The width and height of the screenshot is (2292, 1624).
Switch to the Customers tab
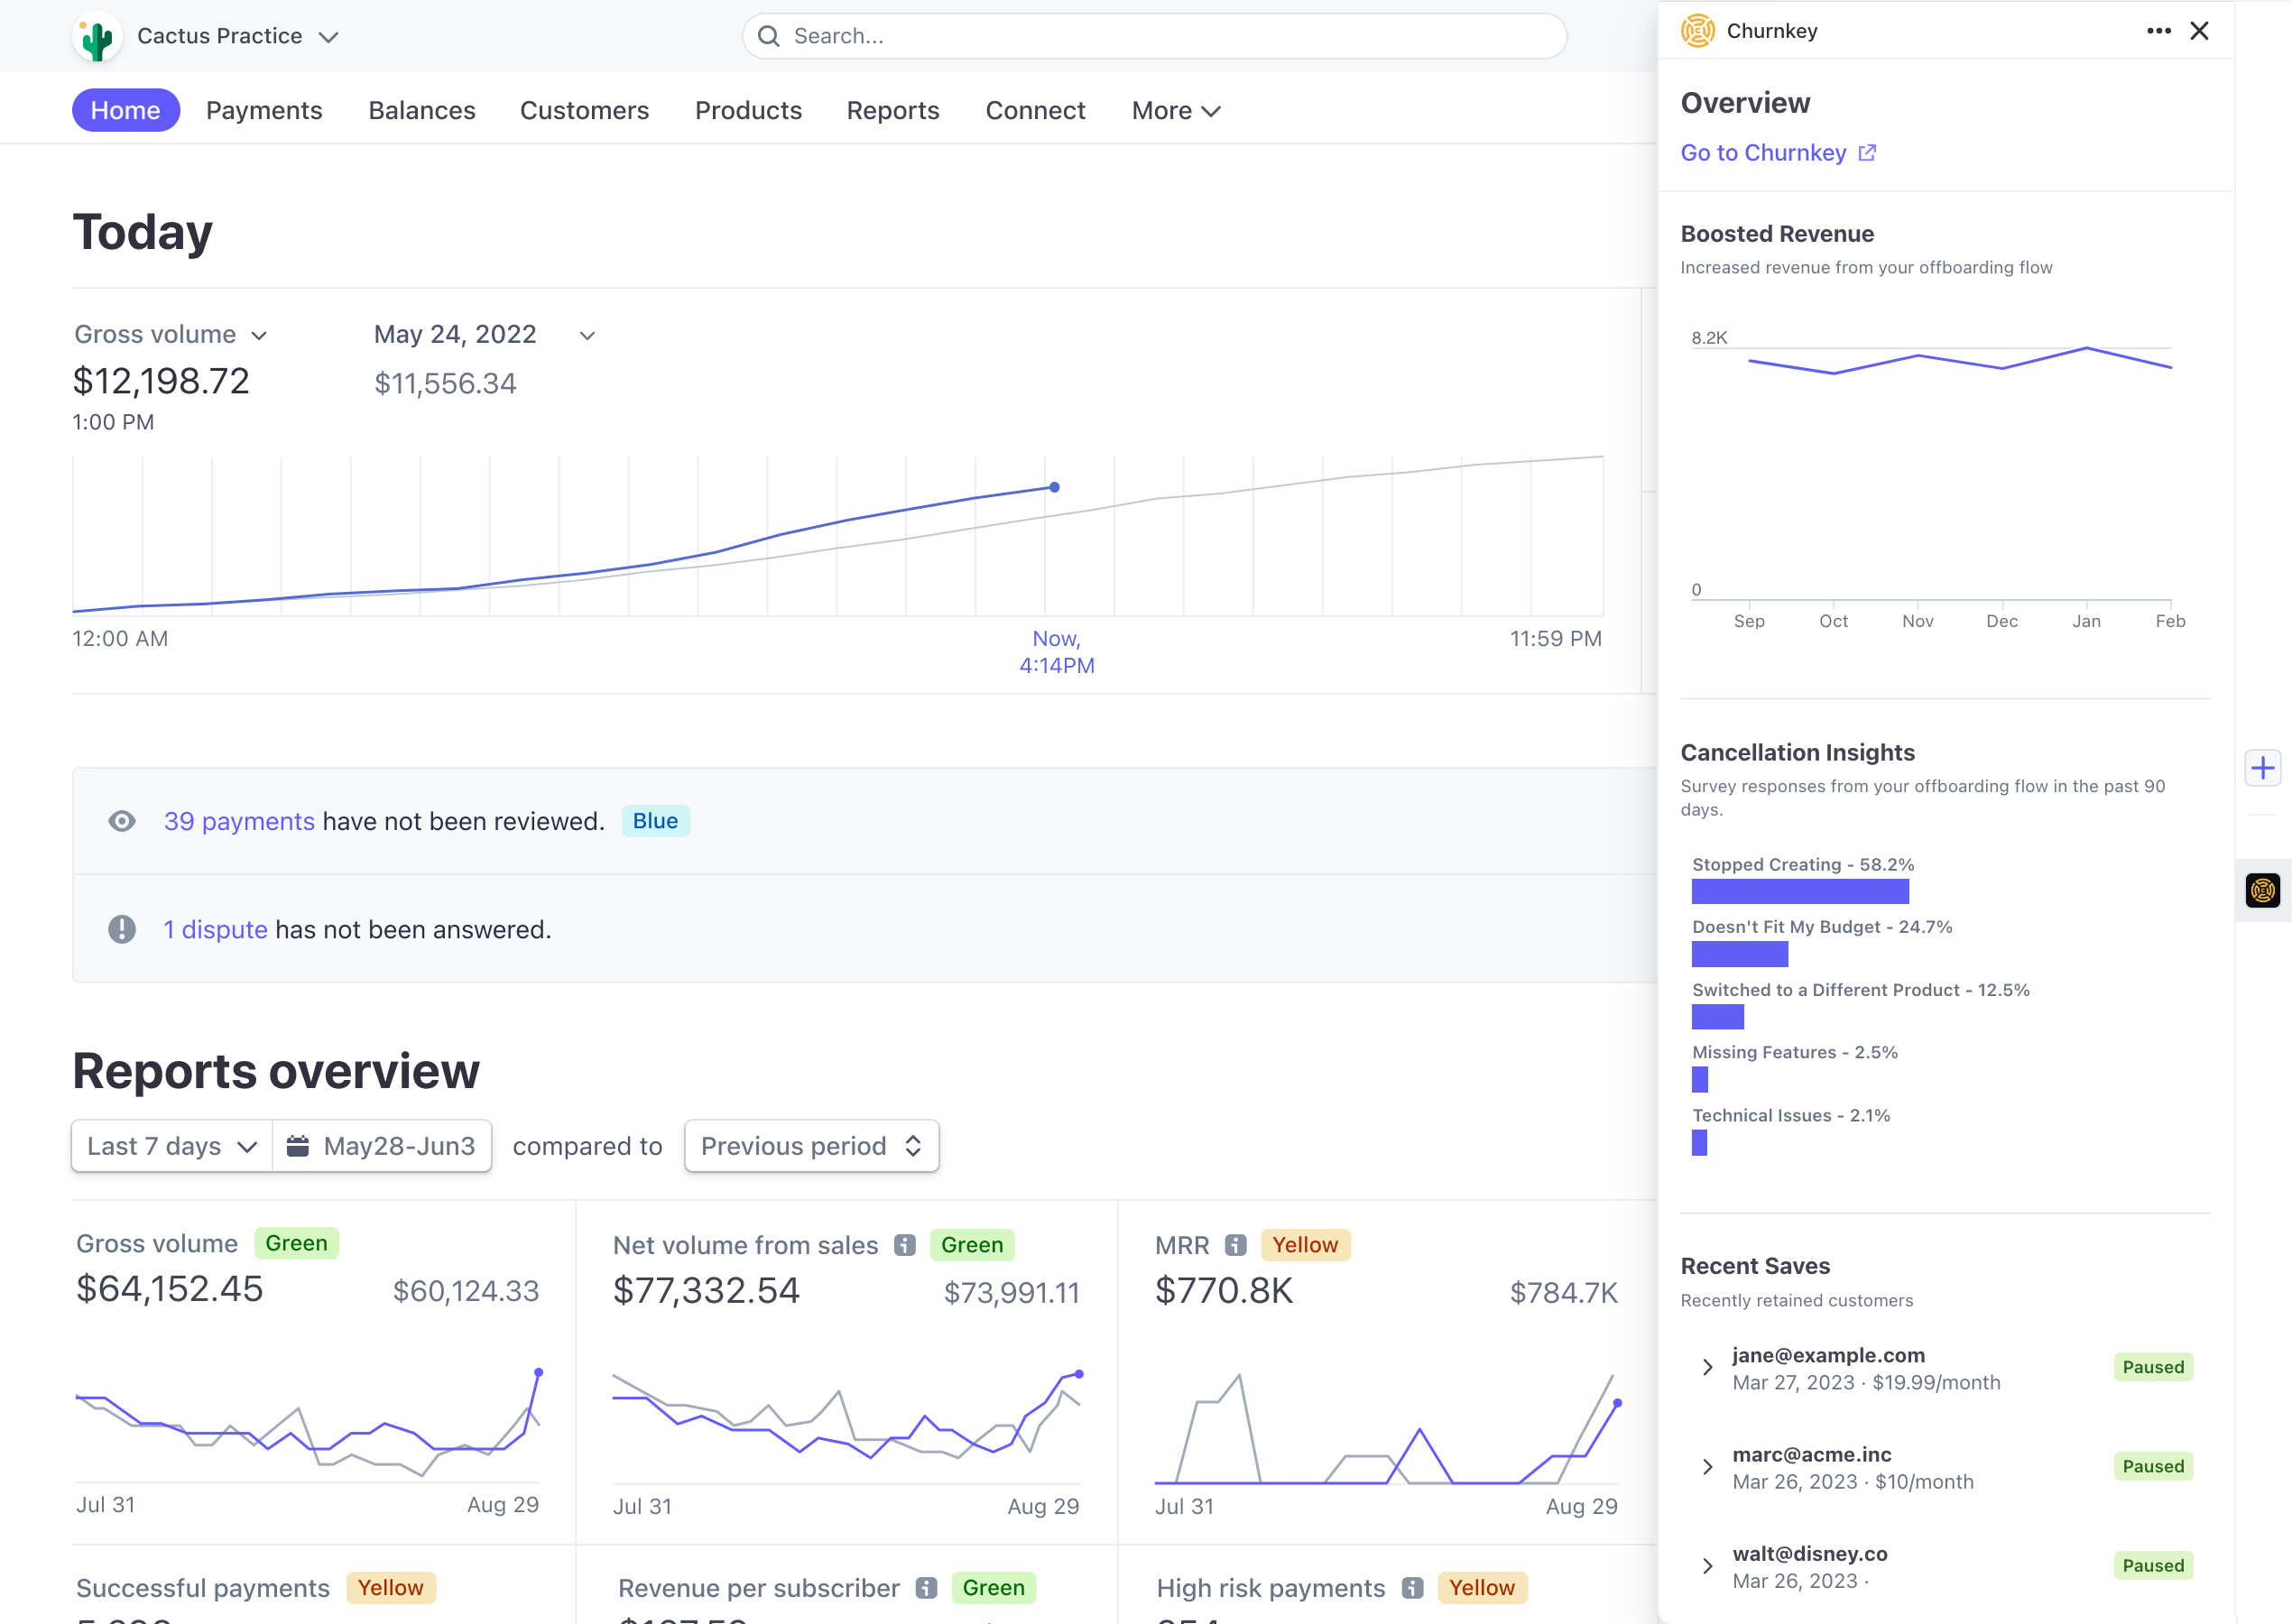click(x=584, y=110)
